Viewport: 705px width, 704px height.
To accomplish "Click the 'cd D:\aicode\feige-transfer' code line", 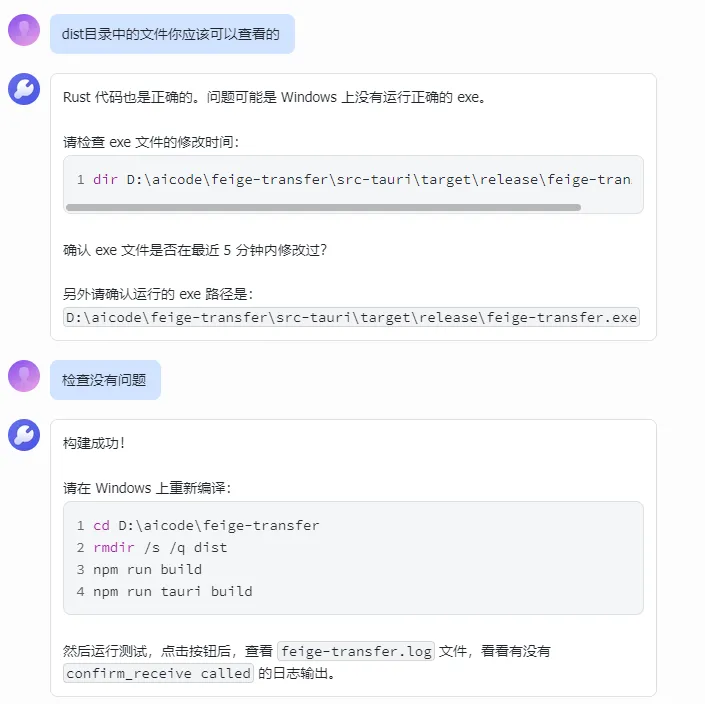I will 198,525.
